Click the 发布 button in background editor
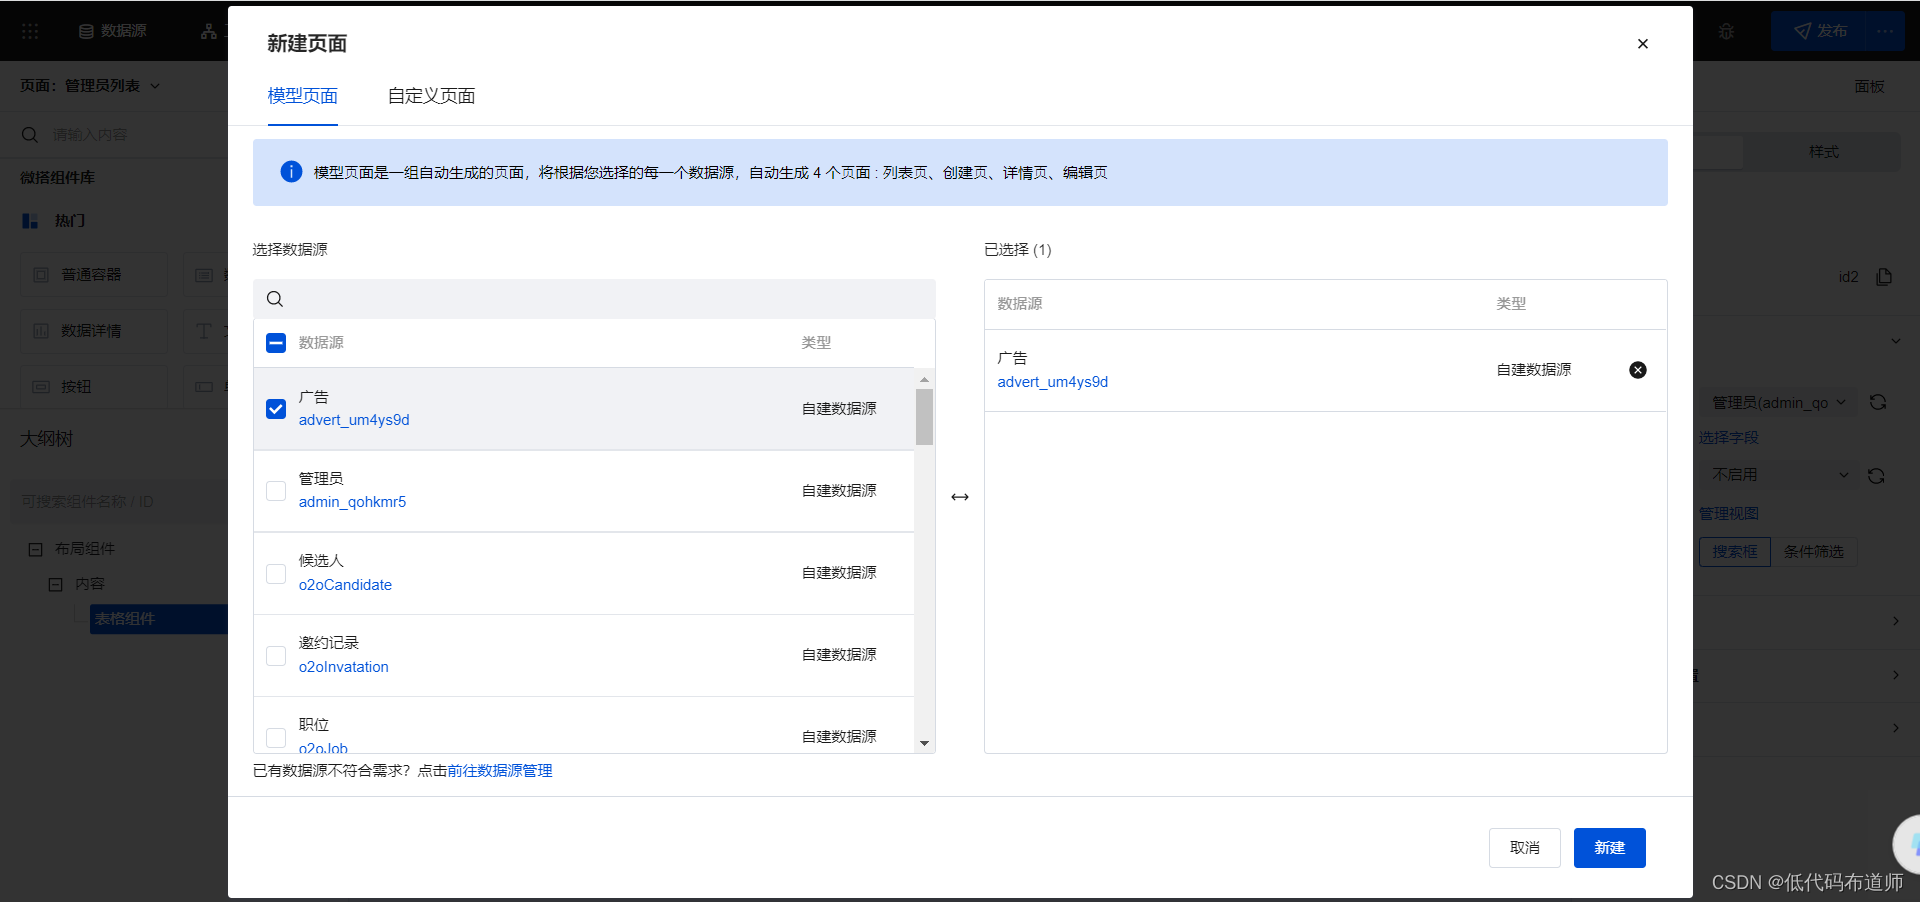The height and width of the screenshot is (902, 1920). 1820,31
